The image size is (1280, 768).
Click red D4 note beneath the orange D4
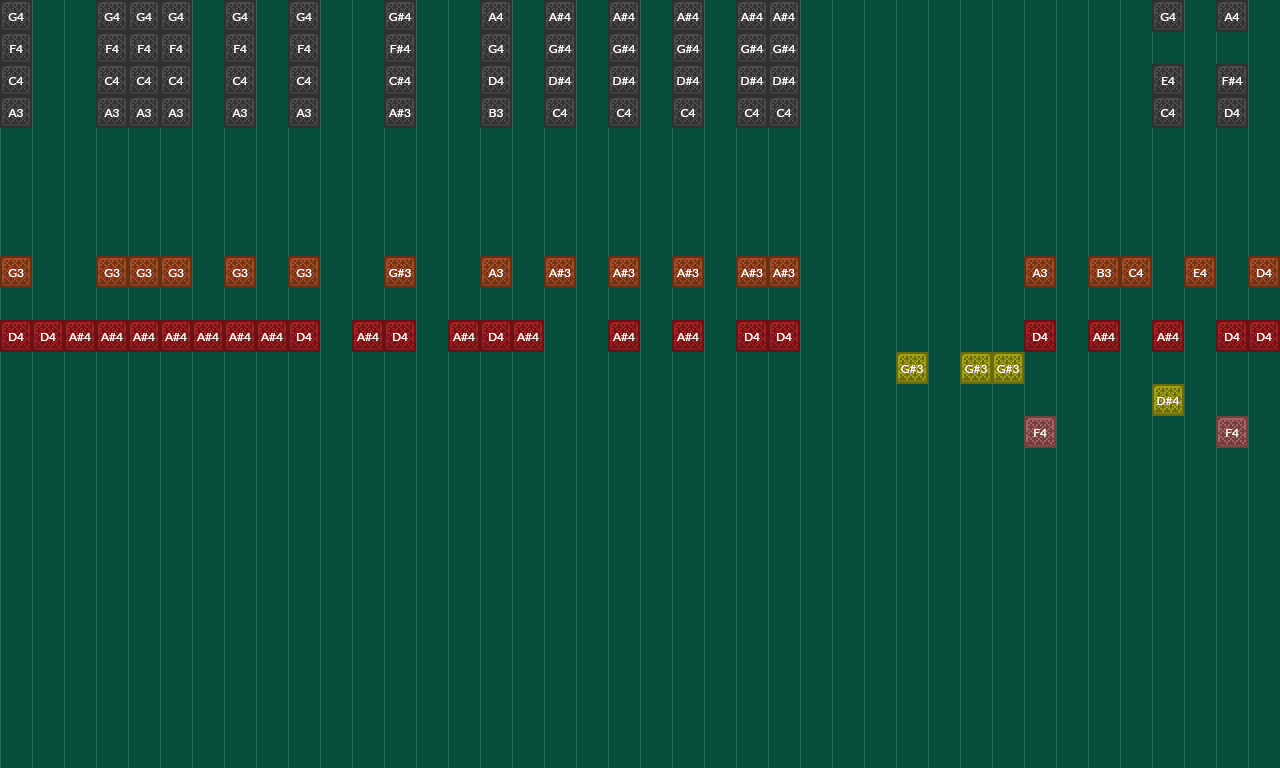pyautogui.click(x=1264, y=336)
